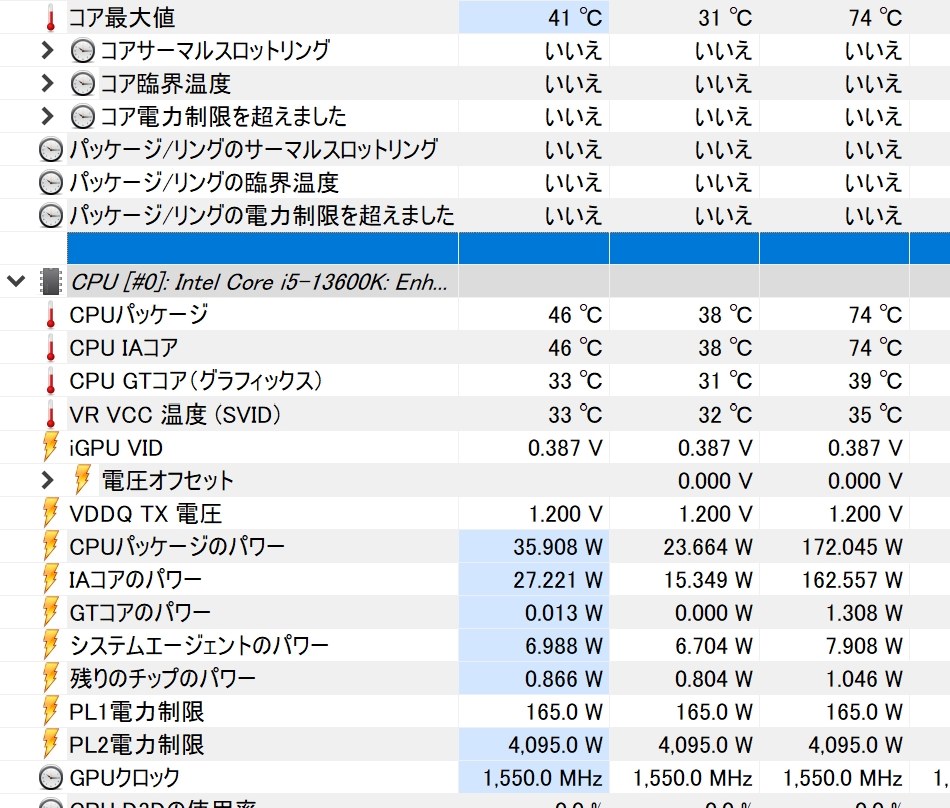Click the 35.908 W current power value

[558, 547]
